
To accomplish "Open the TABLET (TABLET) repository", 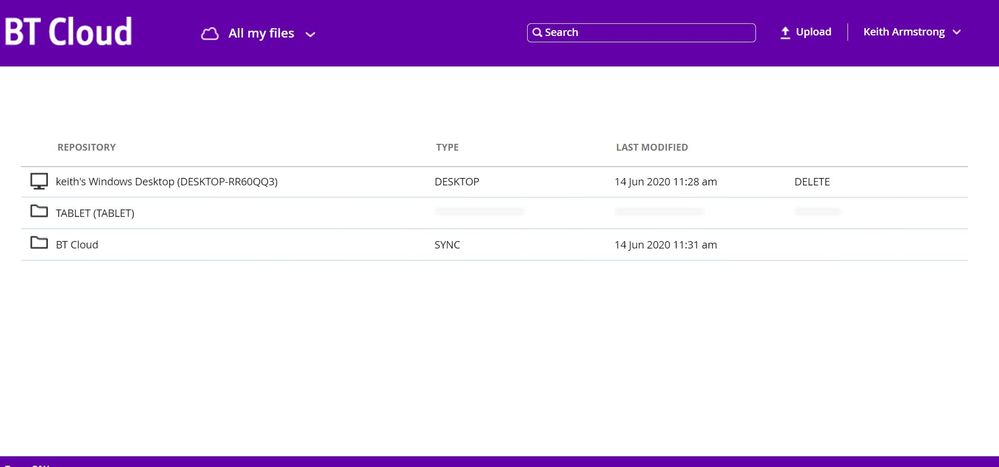I will pos(95,213).
